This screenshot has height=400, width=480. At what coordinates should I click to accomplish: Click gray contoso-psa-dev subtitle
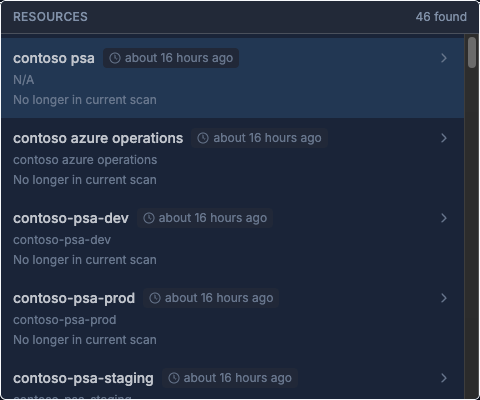(62, 240)
